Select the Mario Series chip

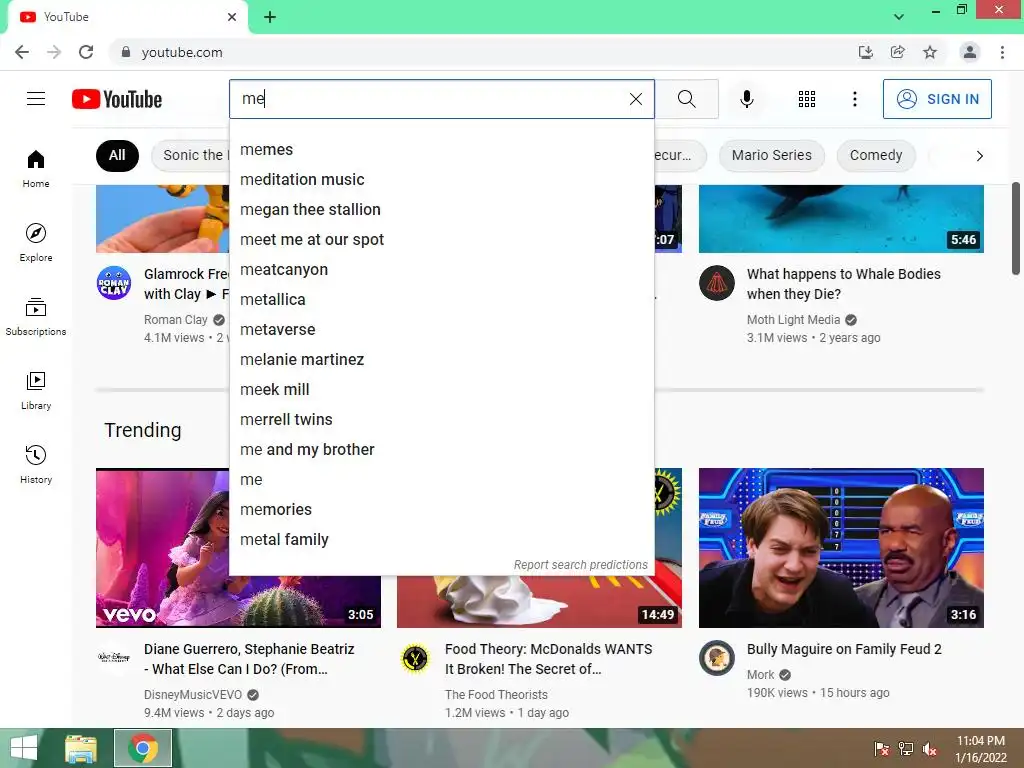click(771, 155)
